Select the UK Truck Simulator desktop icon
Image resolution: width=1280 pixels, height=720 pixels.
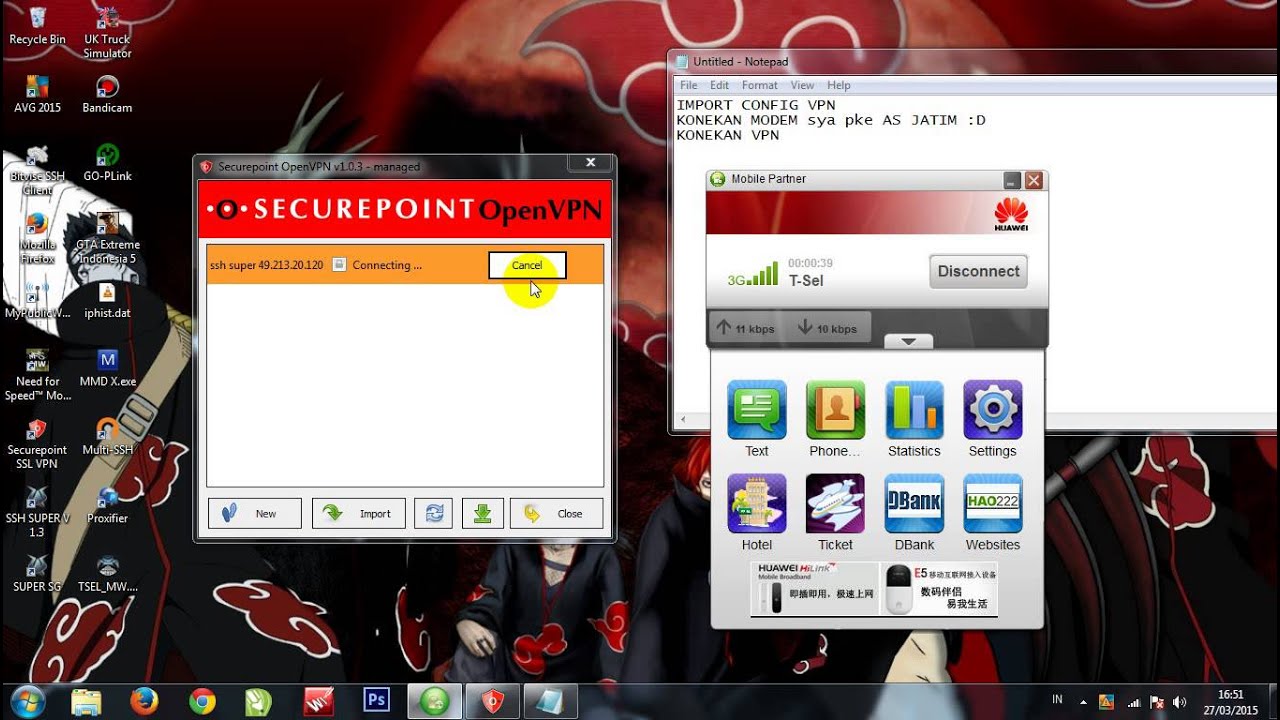coord(107,32)
